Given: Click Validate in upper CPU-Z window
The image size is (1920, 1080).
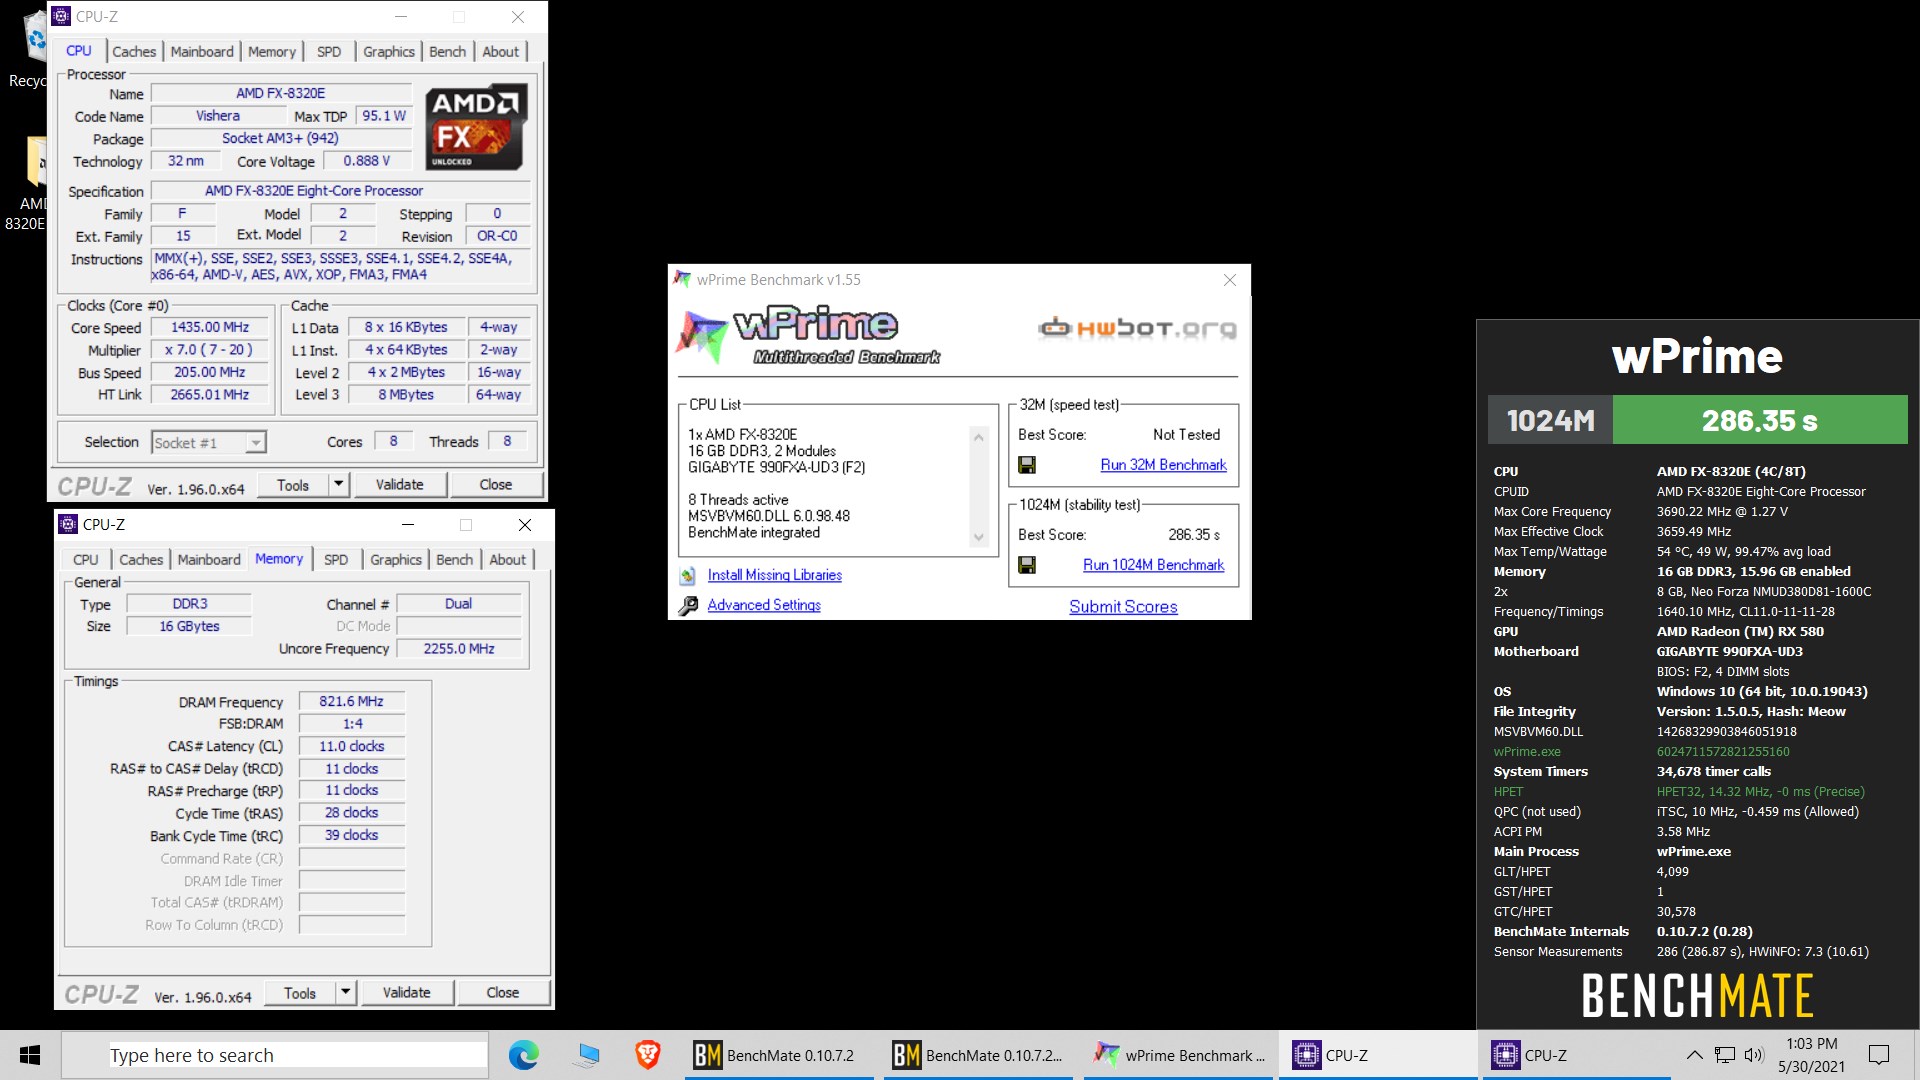Looking at the screenshot, I should click(x=400, y=485).
